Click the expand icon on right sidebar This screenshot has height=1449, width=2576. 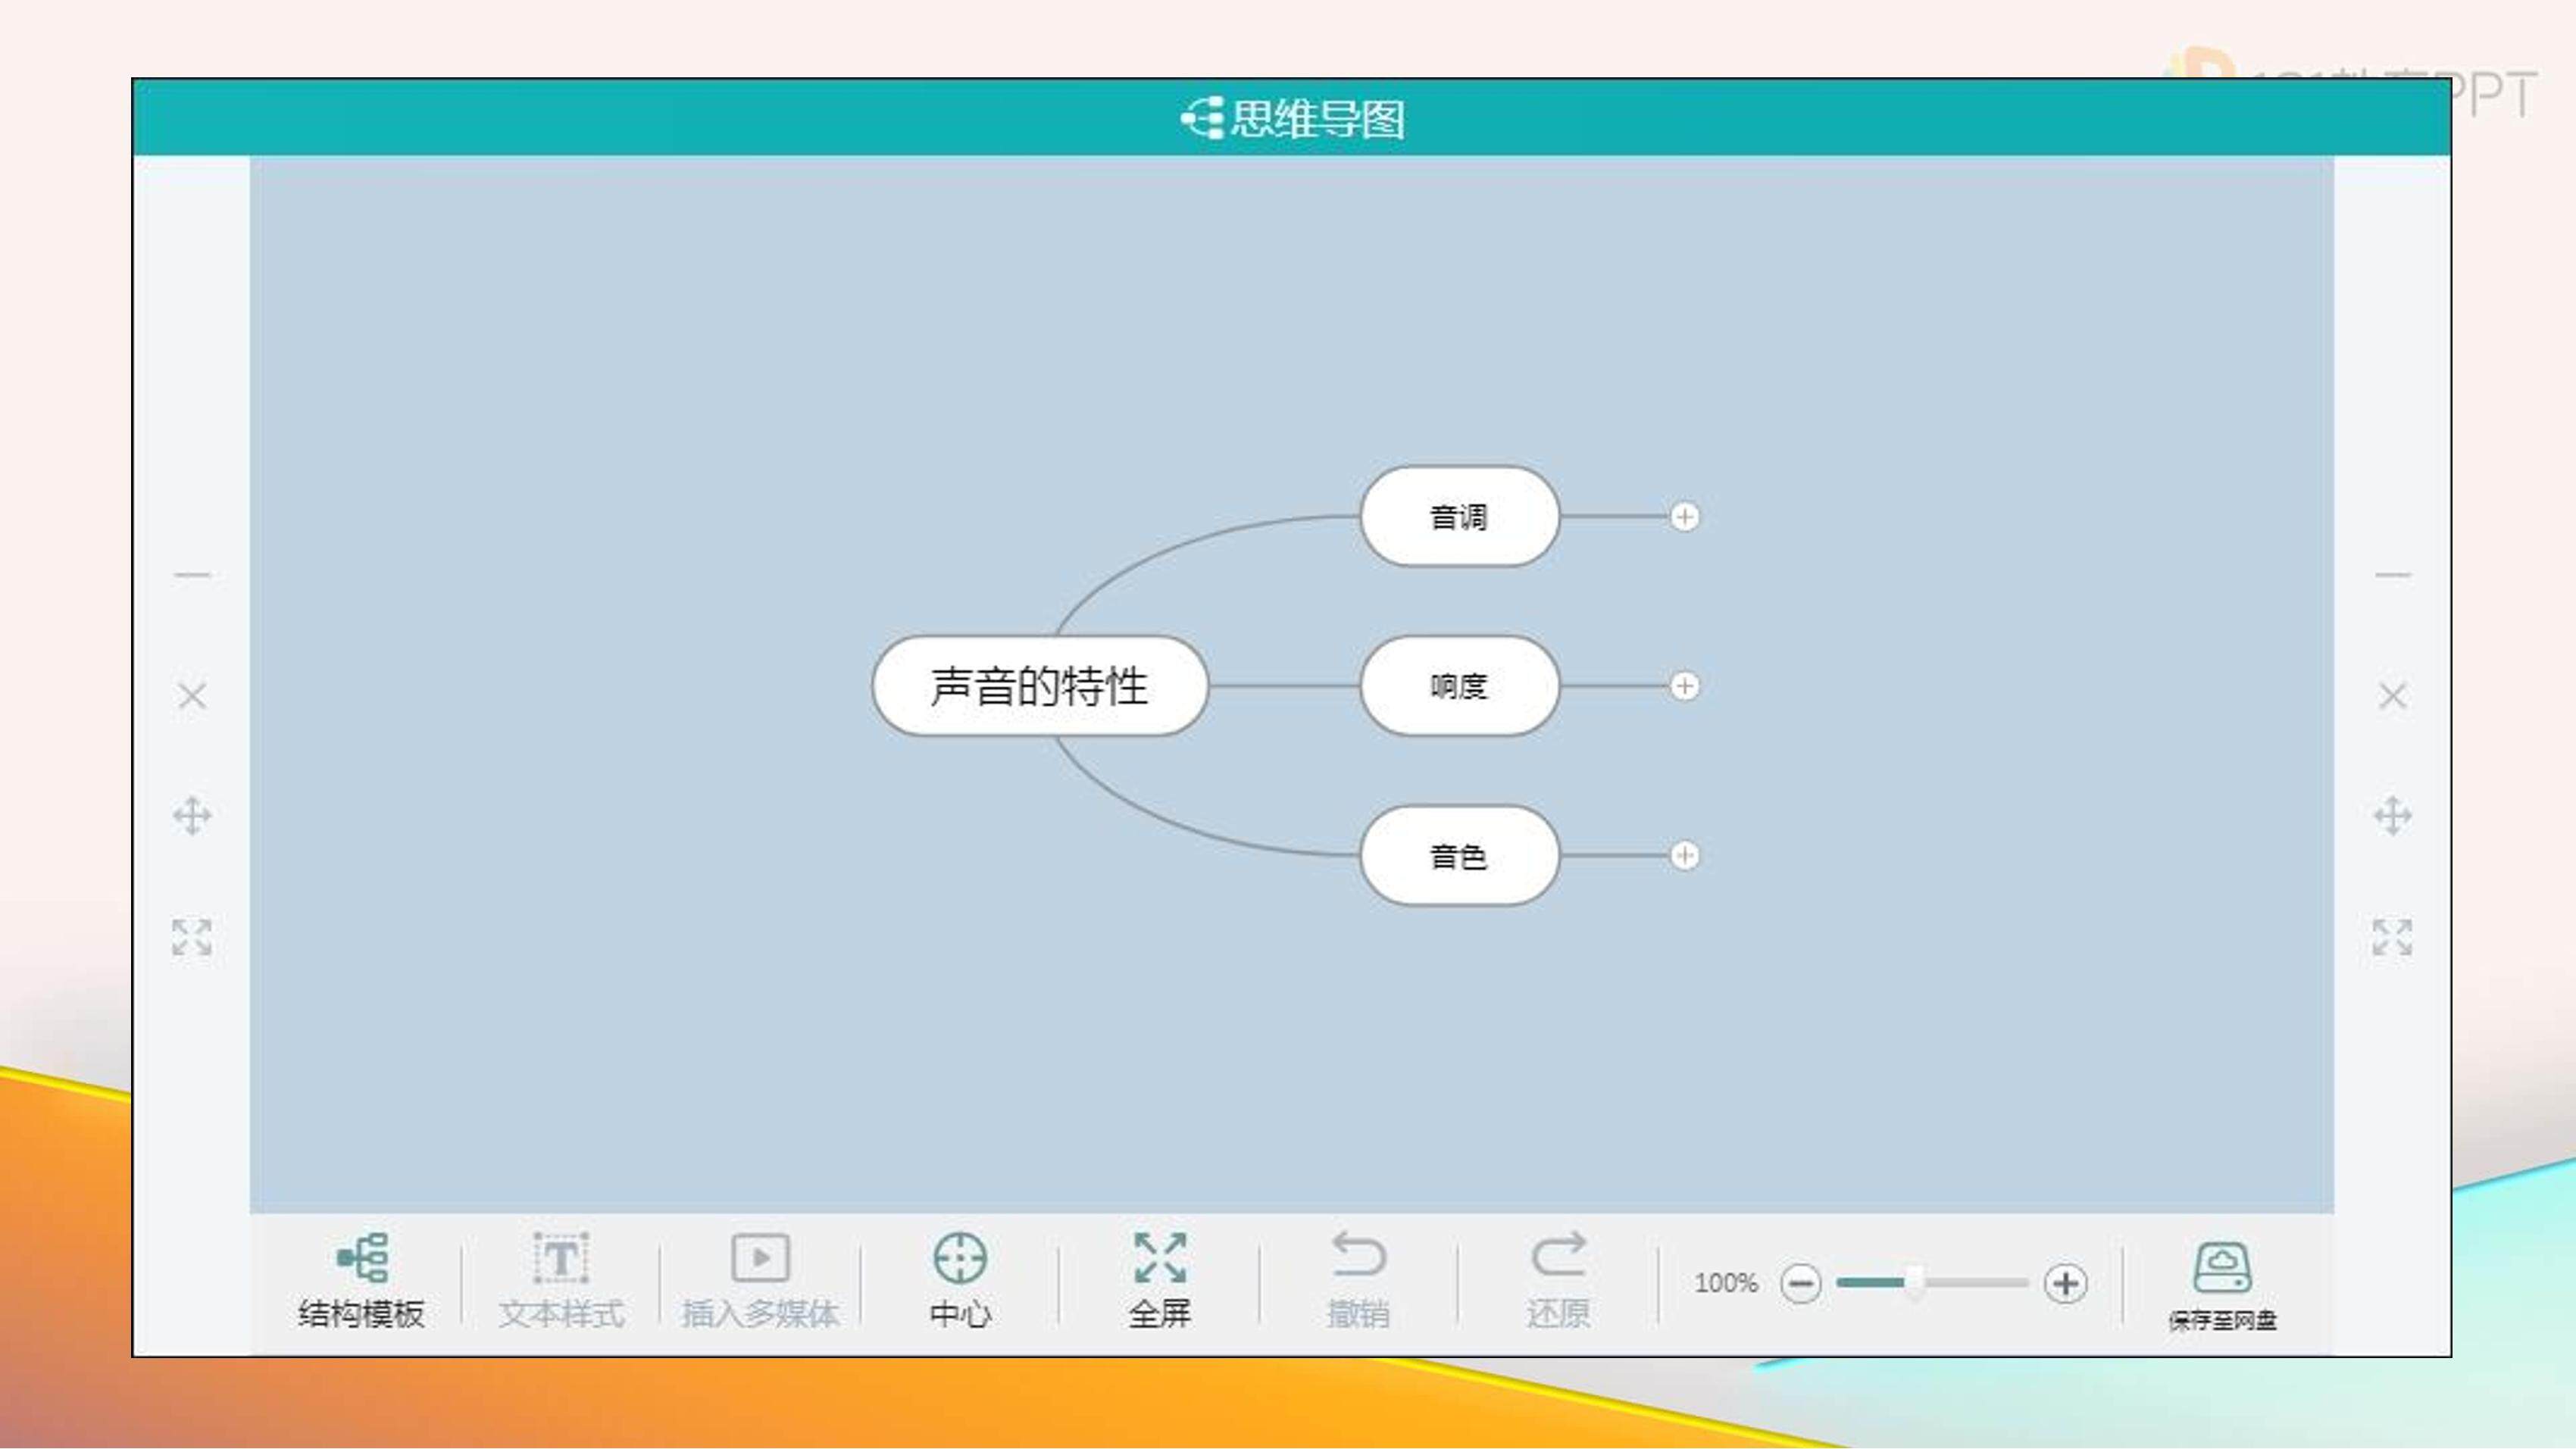2393,937
